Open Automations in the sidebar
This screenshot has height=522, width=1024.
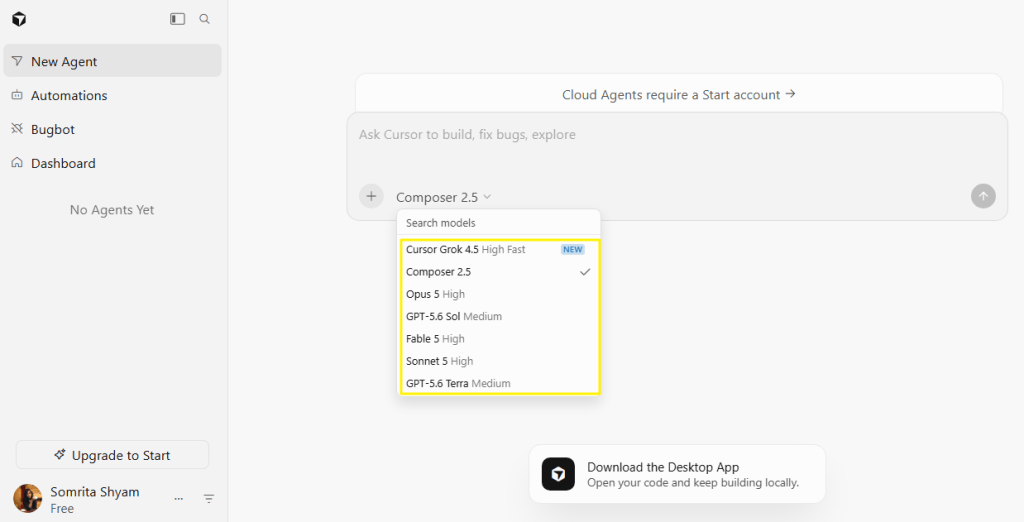(112, 95)
